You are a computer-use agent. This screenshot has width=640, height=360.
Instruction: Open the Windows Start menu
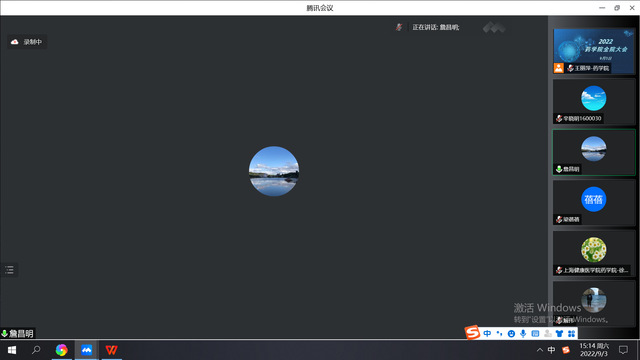12,350
